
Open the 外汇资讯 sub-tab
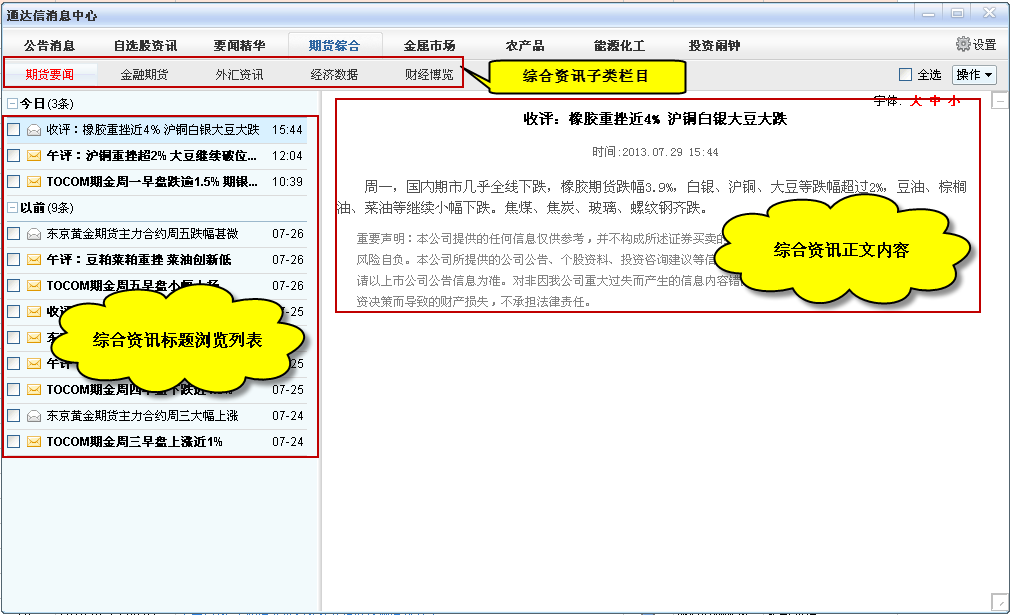[239, 75]
